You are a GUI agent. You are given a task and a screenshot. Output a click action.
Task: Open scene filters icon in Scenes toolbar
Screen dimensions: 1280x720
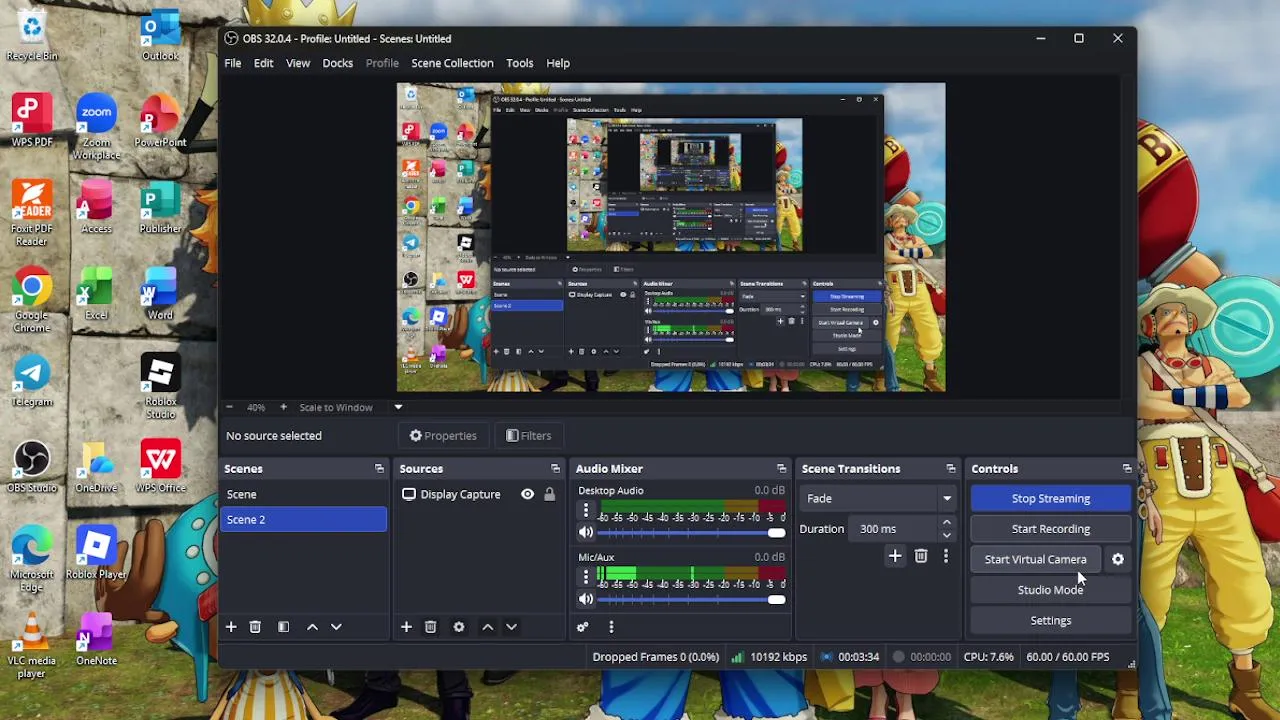coord(283,627)
